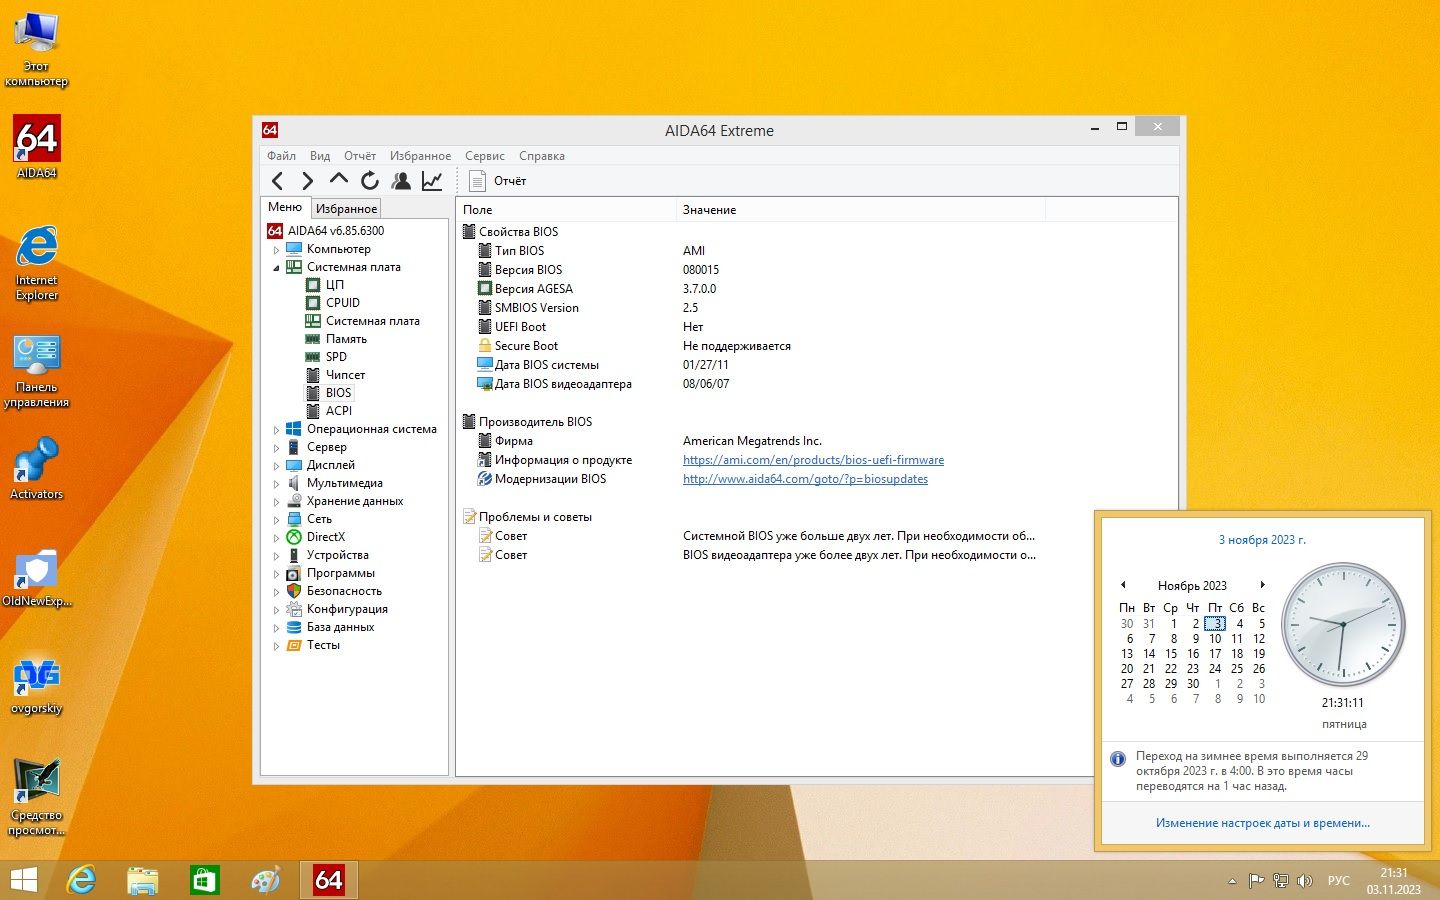
Task: Open the volume speaker tray icon
Action: 1305,881
